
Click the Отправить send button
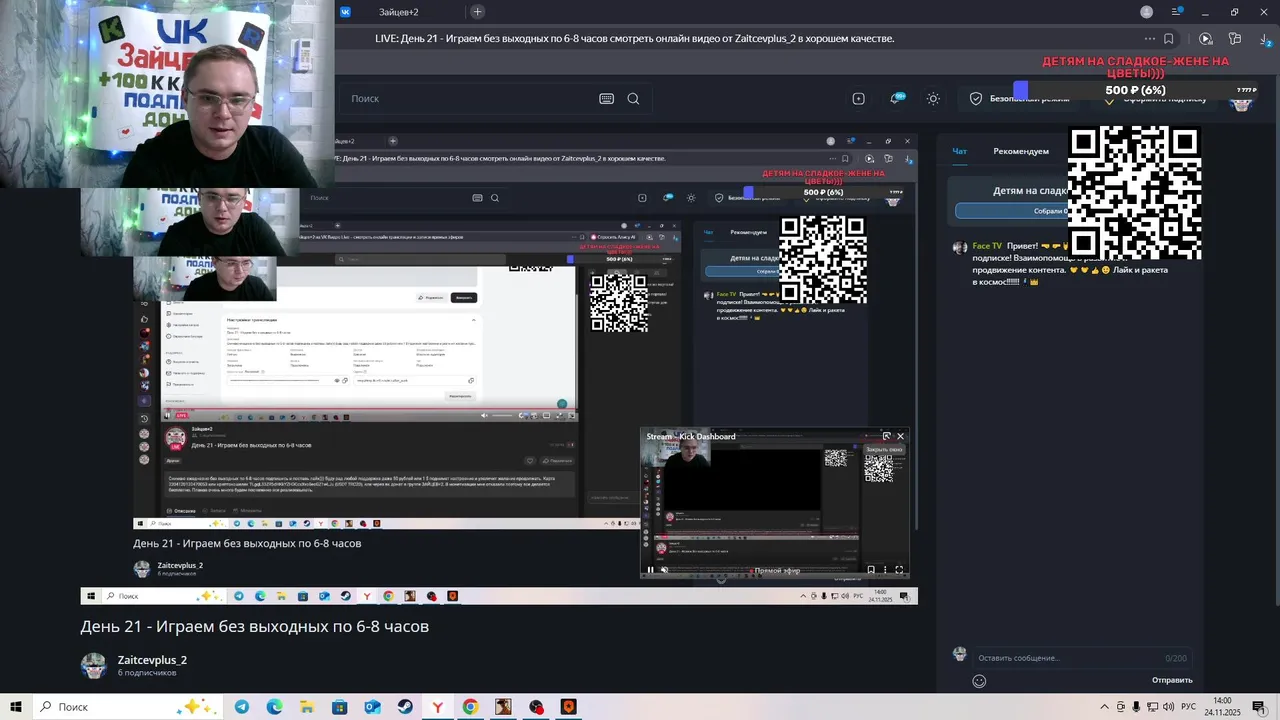[1172, 680]
